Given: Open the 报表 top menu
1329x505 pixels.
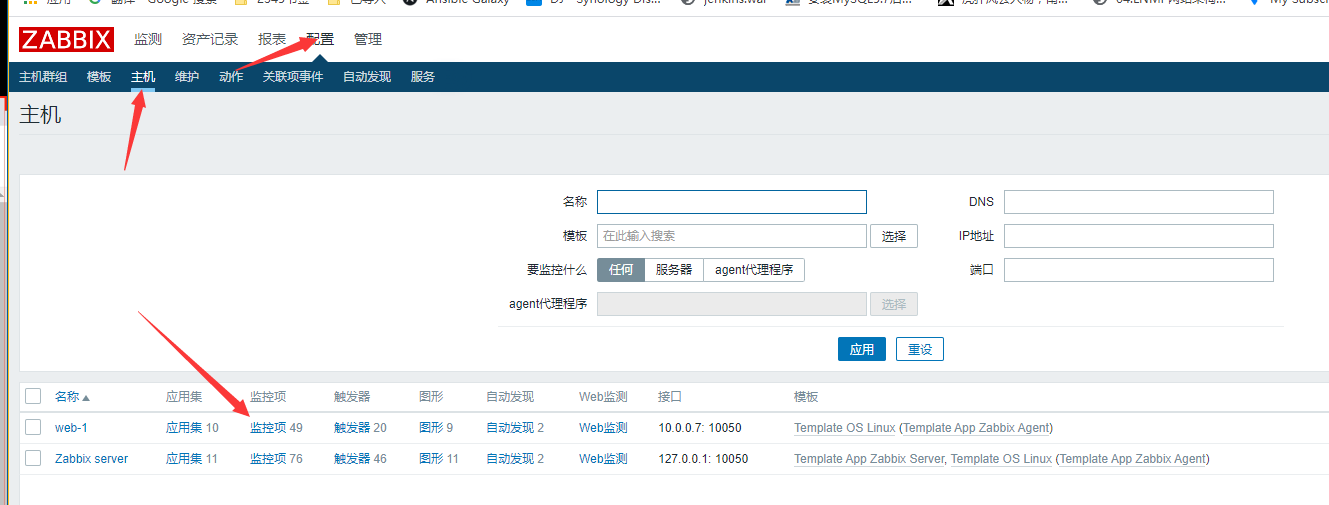Looking at the screenshot, I should pyautogui.click(x=272, y=40).
